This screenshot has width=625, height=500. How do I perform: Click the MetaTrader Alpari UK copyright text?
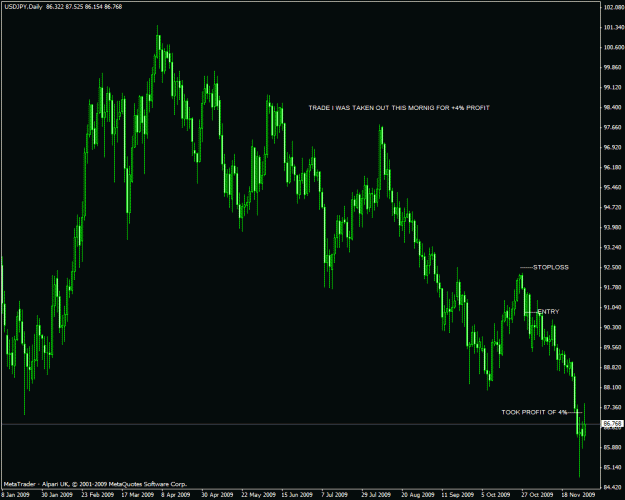(95, 484)
